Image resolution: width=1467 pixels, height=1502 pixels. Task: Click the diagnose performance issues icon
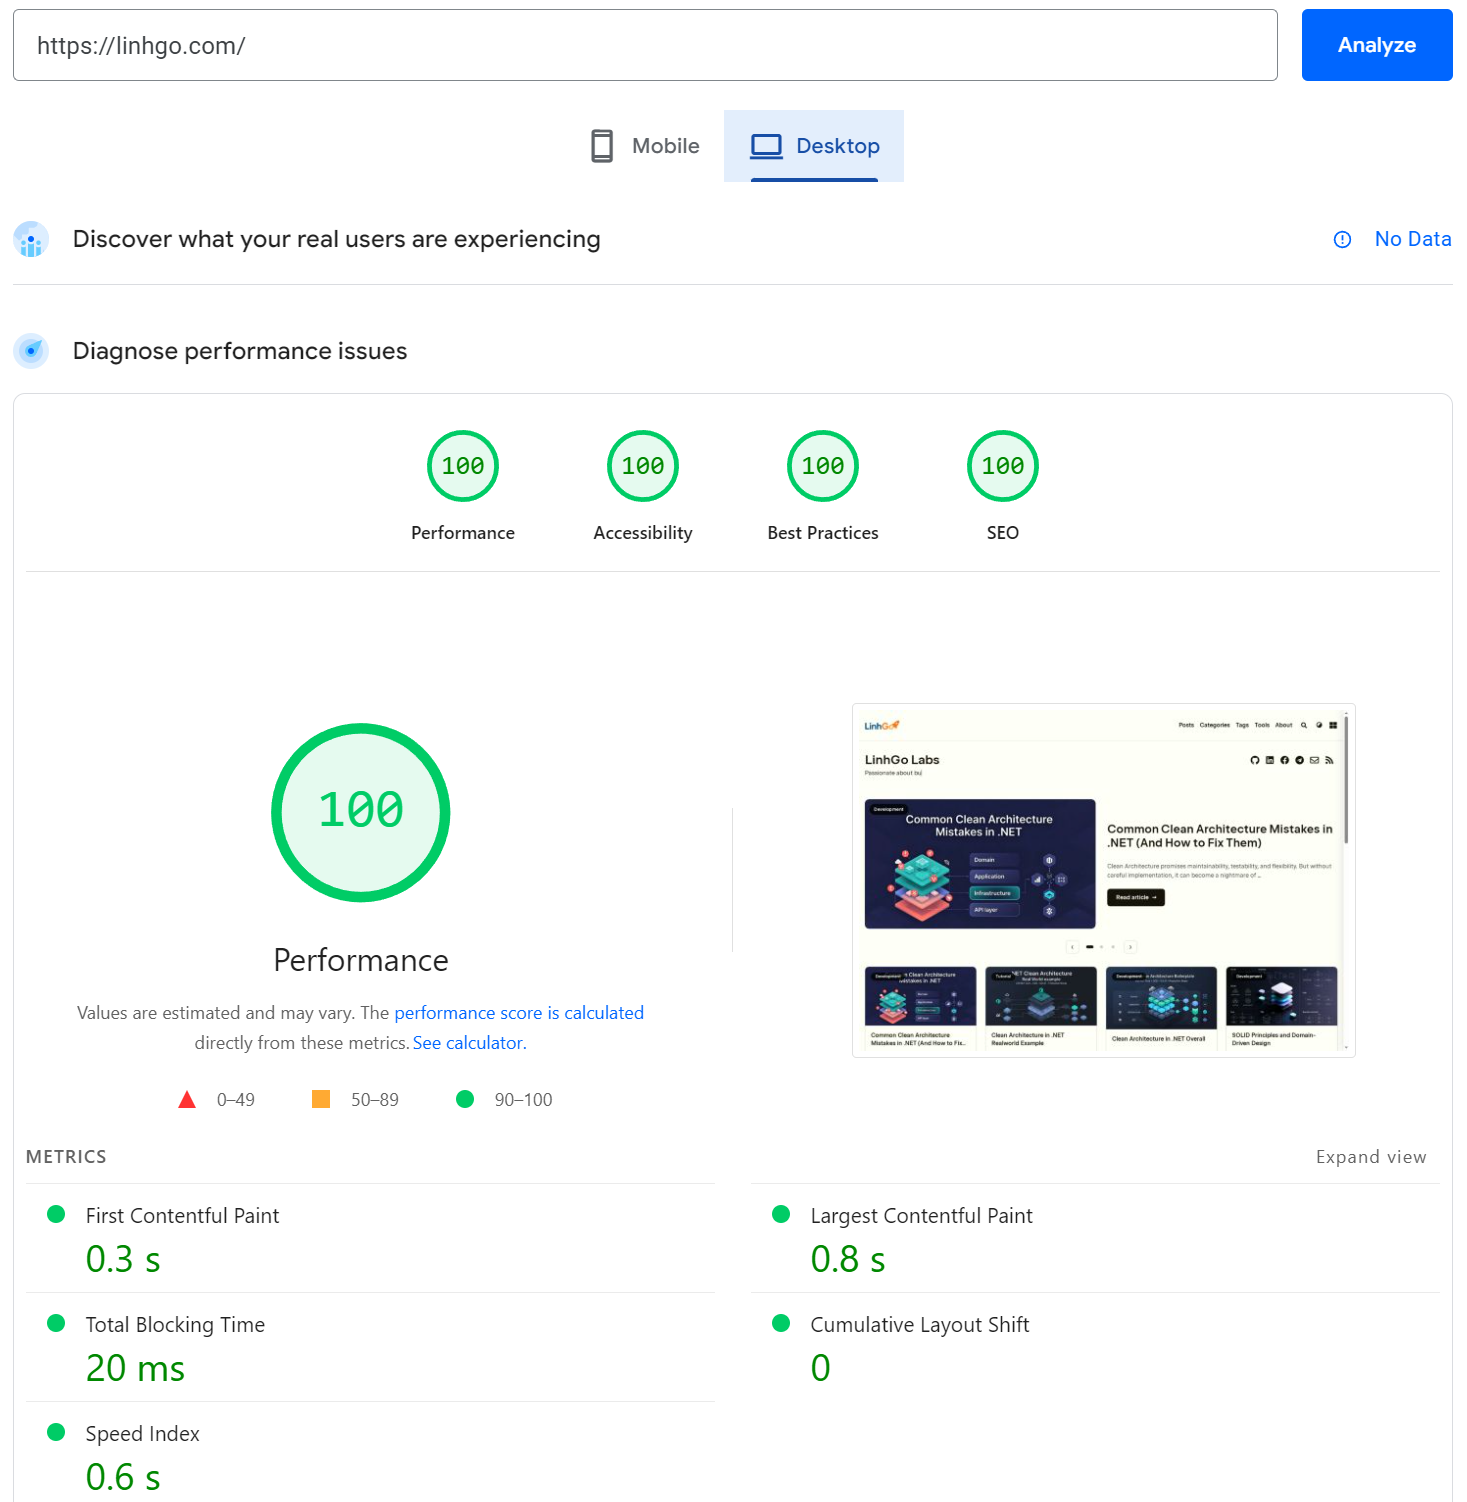tap(31, 351)
